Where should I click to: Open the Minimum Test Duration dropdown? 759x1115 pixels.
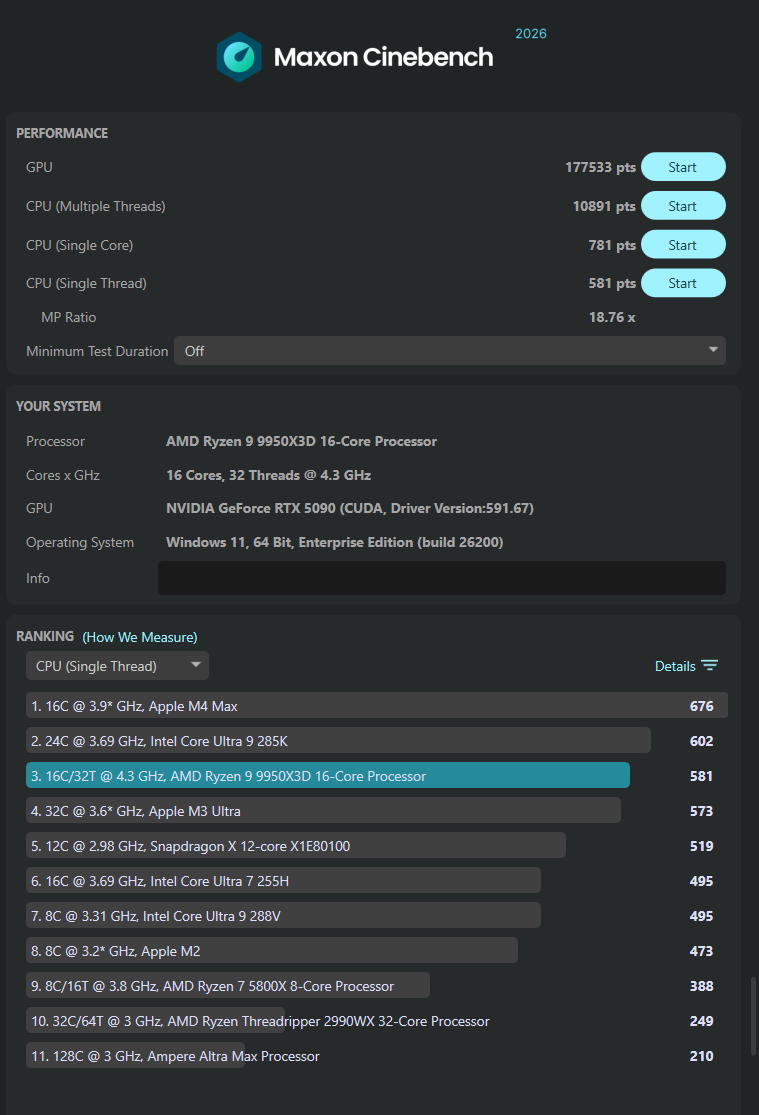(x=450, y=351)
